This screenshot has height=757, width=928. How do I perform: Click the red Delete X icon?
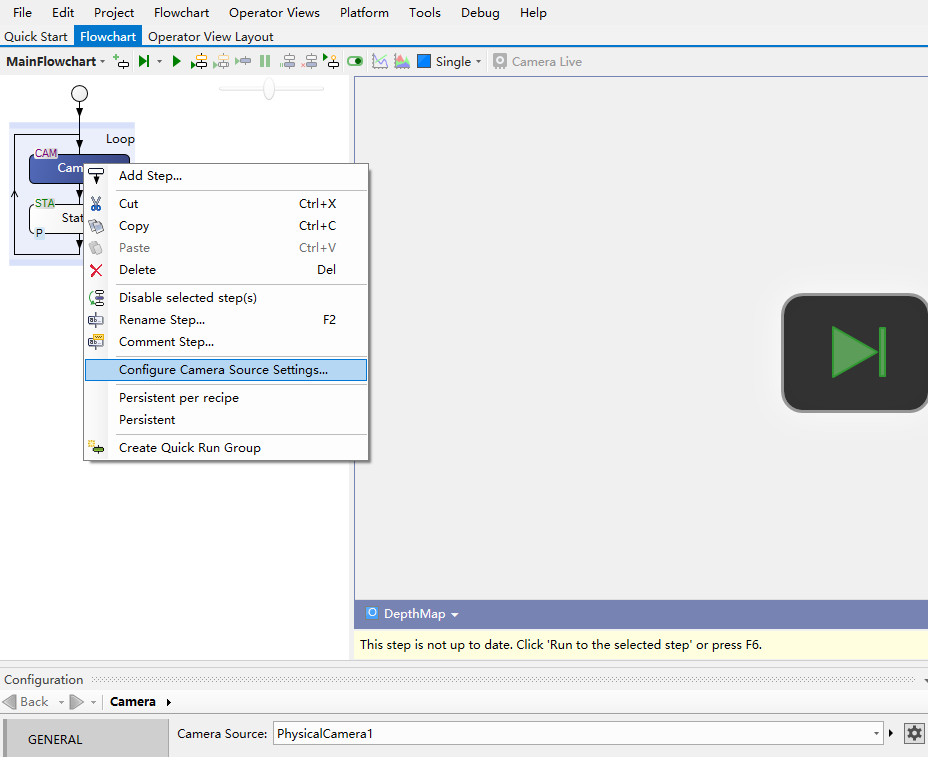coord(96,270)
